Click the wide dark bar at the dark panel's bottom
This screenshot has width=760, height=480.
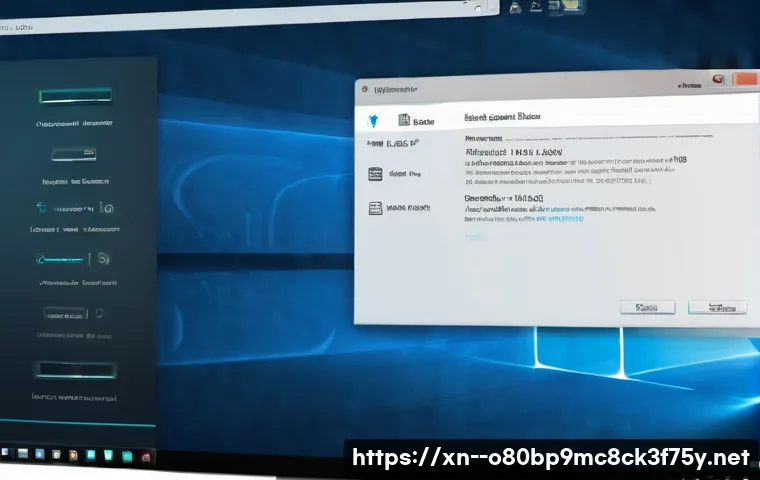[x=75, y=370]
